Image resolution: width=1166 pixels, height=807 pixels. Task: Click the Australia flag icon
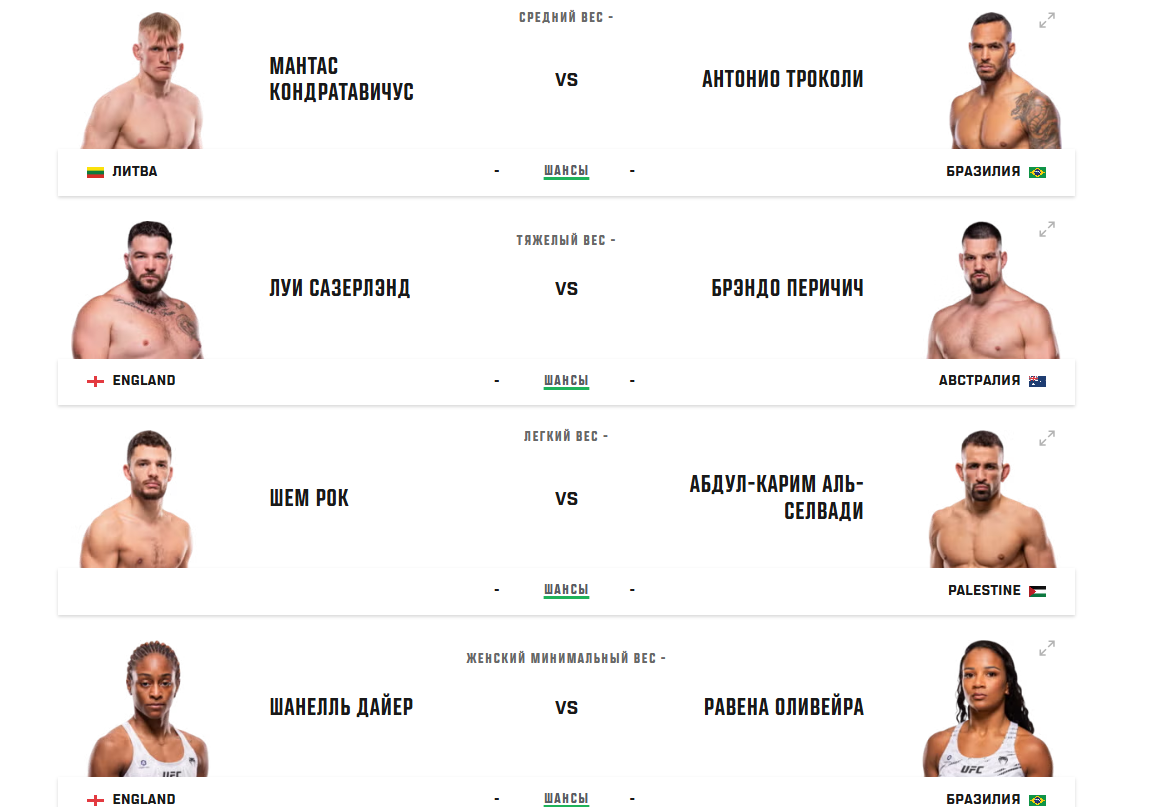pos(1037,381)
